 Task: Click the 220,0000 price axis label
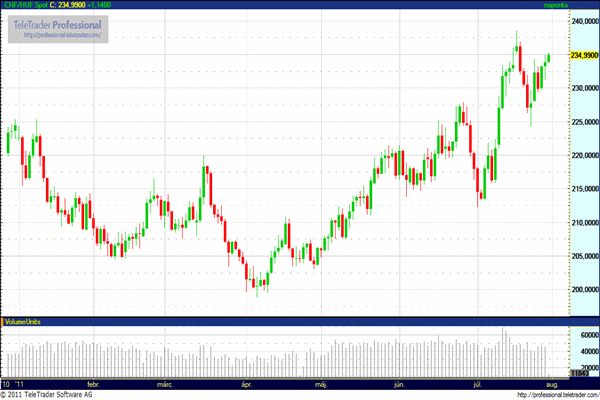click(x=582, y=156)
